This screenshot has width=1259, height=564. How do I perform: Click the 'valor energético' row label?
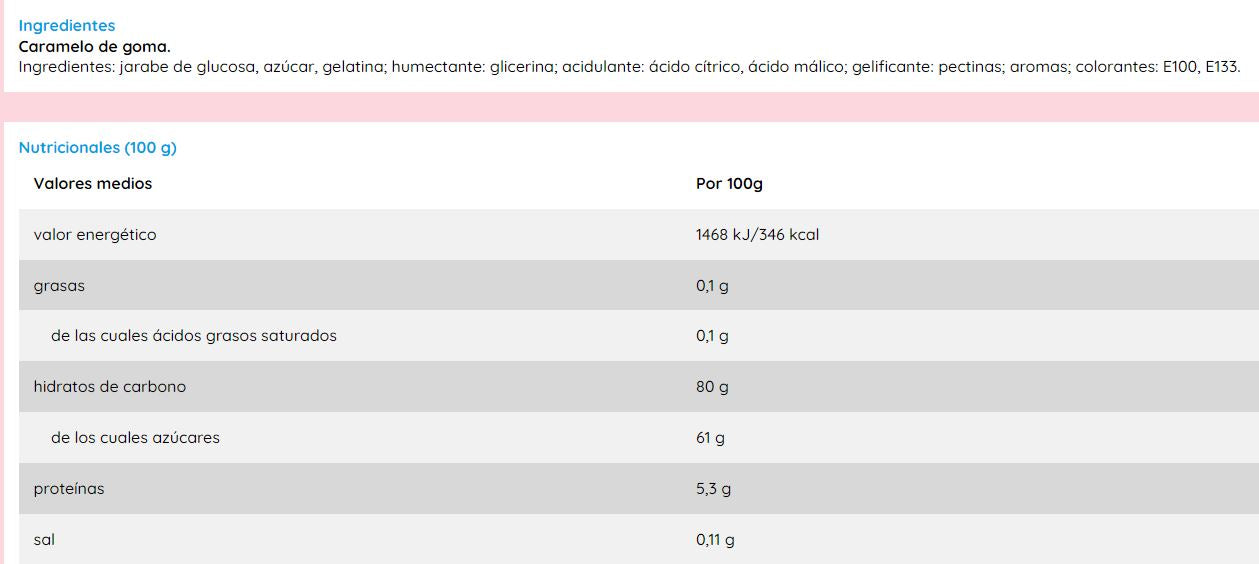[95, 235]
